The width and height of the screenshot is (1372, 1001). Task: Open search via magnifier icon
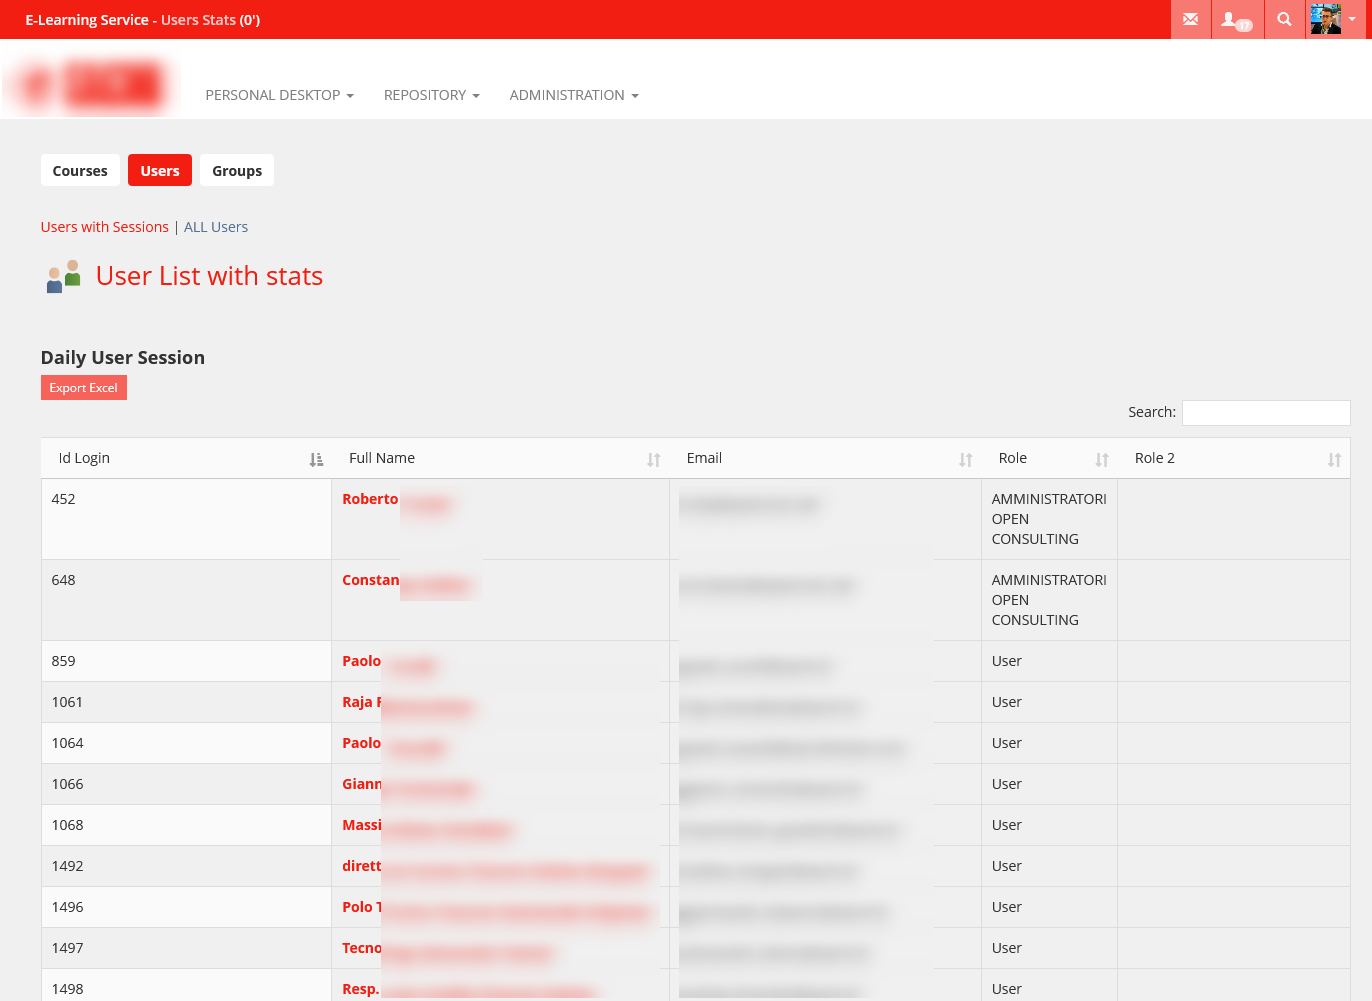click(1284, 19)
